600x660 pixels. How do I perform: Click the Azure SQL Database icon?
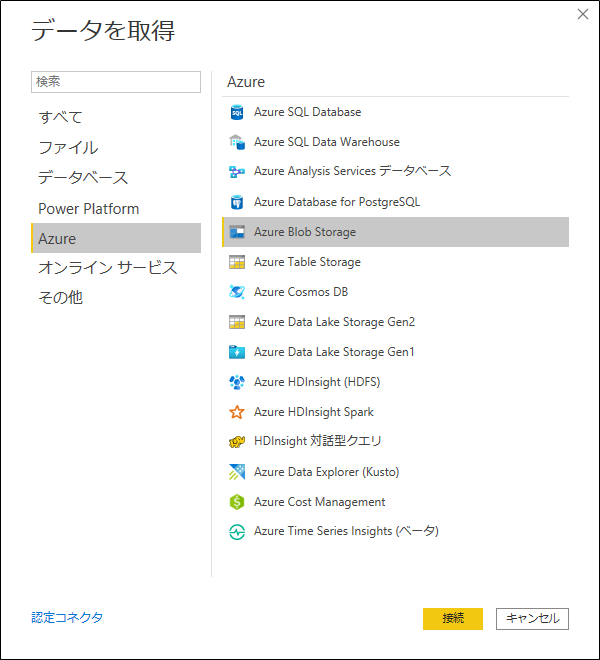click(237, 112)
